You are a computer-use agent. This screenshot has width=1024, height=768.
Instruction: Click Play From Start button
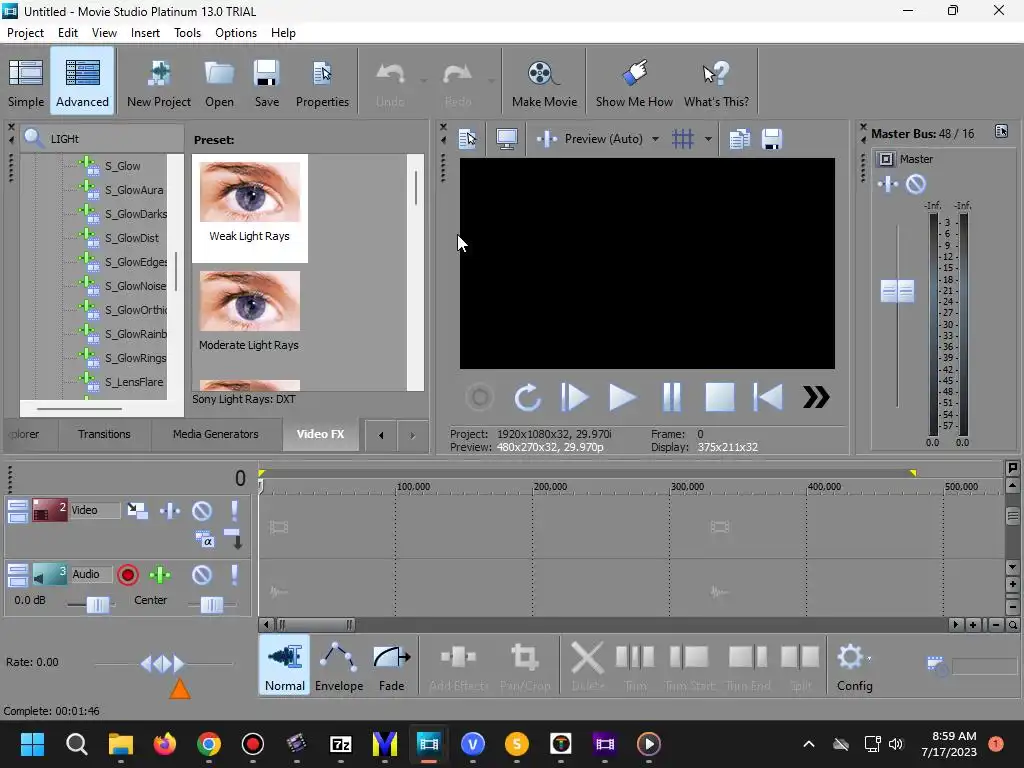pyautogui.click(x=574, y=397)
